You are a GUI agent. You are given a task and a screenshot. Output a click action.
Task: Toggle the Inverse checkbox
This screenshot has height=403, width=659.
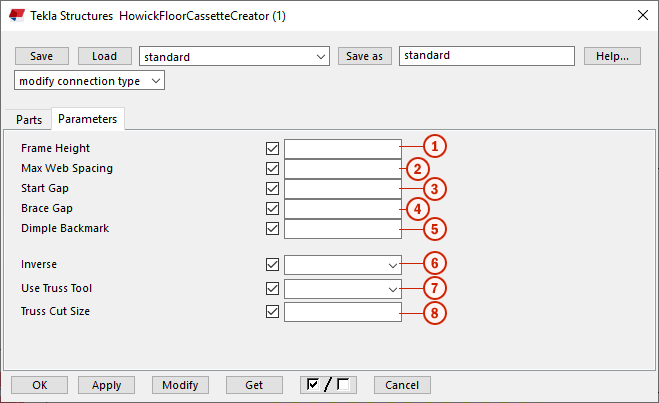pos(272,265)
